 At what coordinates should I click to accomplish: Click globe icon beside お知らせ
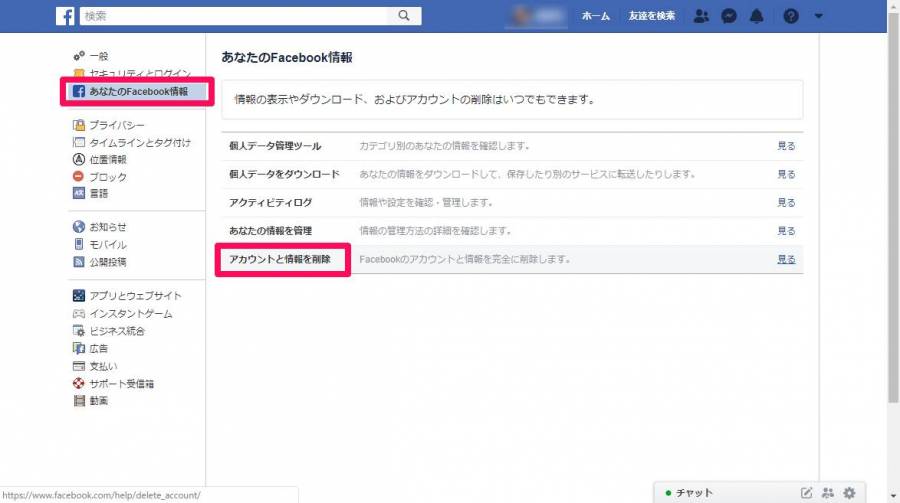click(x=79, y=227)
